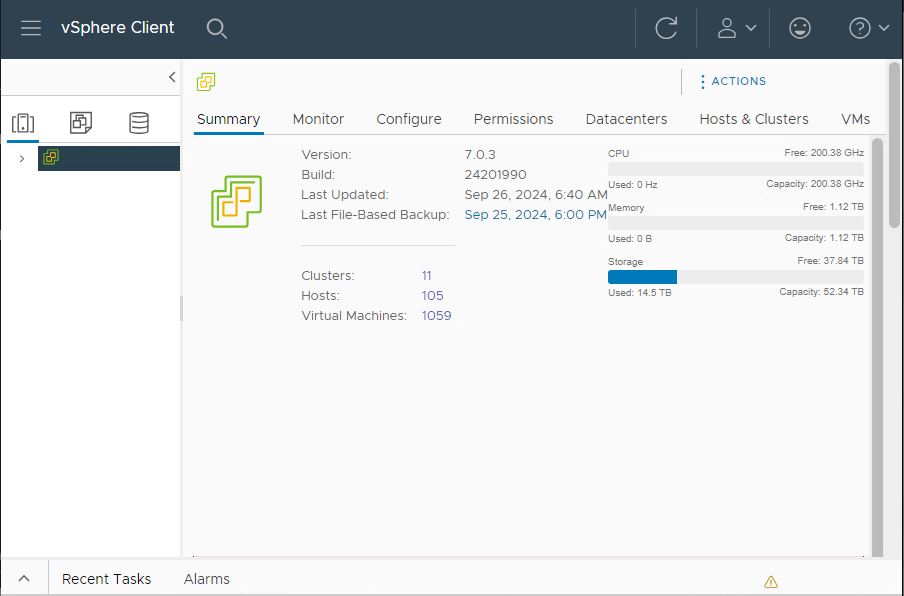Select the vCenter server tree item
This screenshot has width=904, height=596.
tap(109, 158)
